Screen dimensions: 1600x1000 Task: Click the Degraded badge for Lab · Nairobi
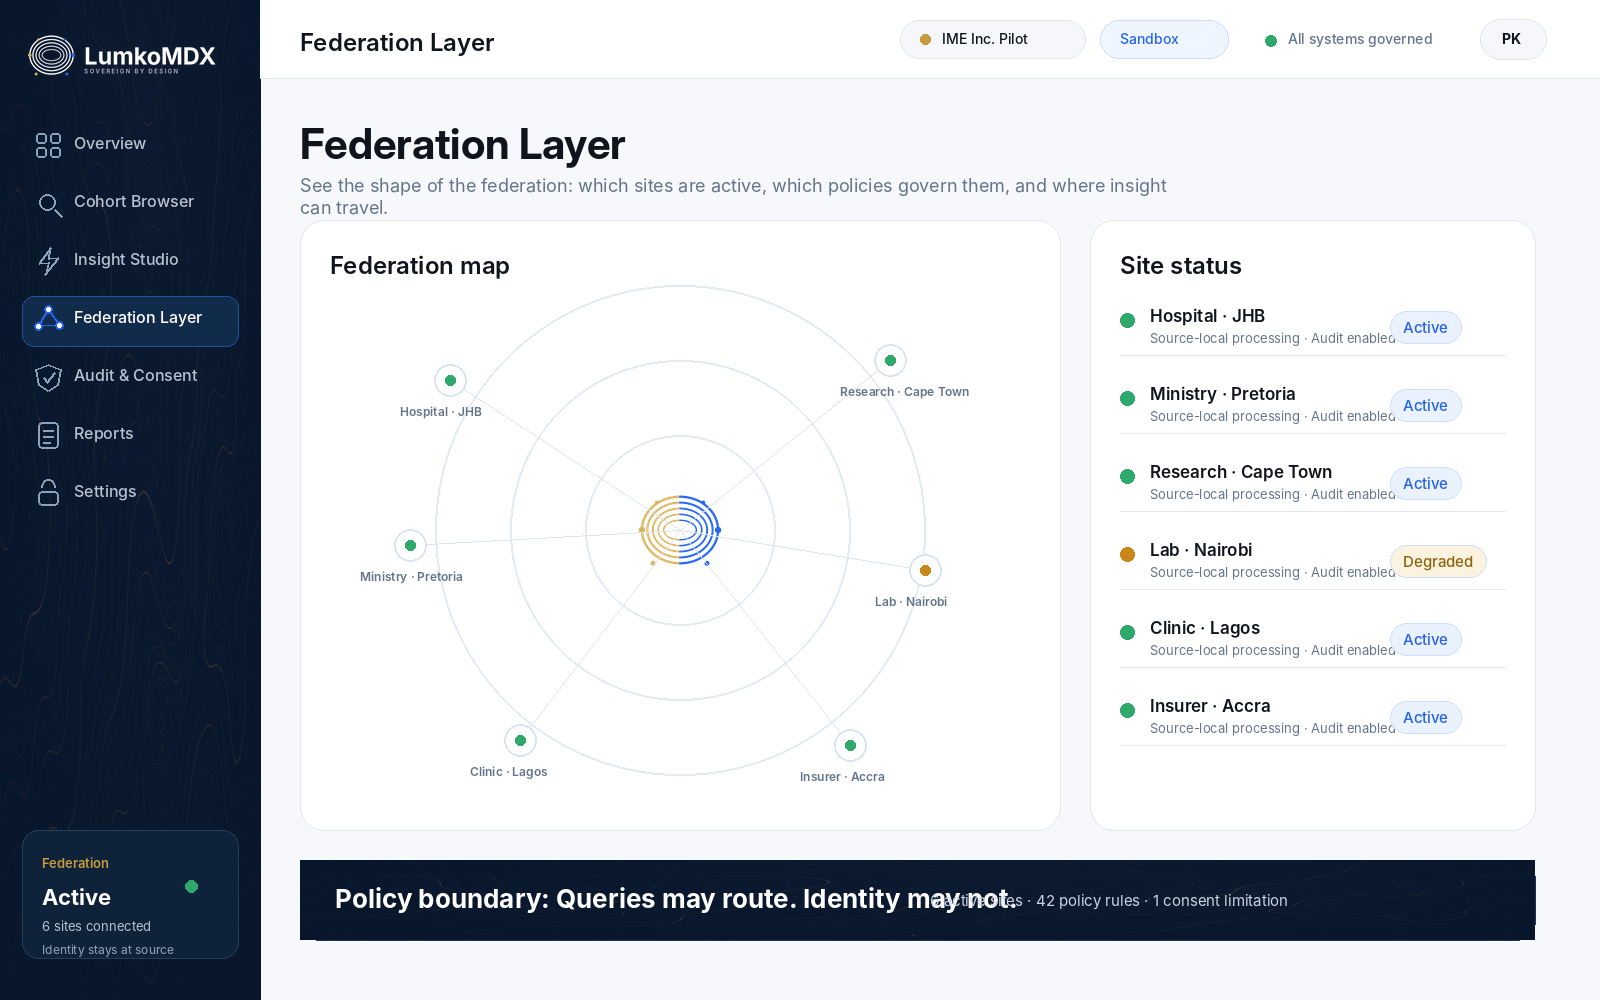point(1438,561)
